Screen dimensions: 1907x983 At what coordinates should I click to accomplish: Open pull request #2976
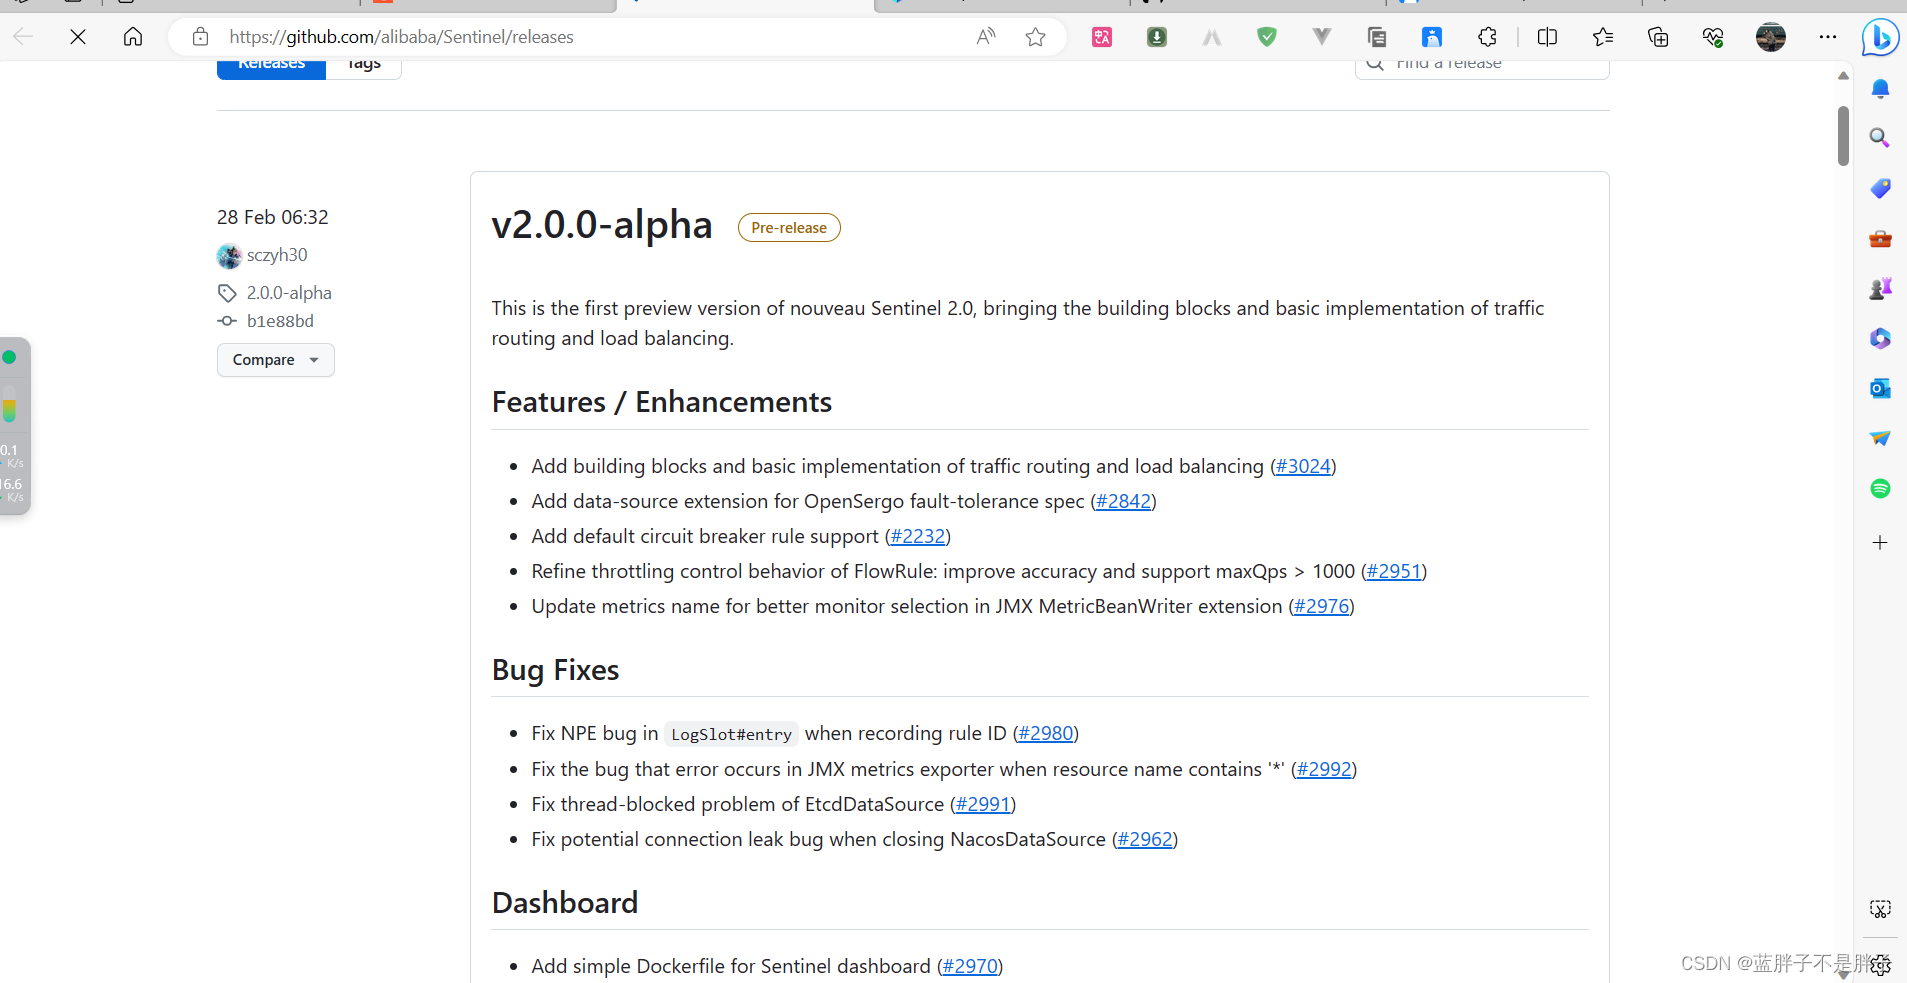click(1321, 606)
